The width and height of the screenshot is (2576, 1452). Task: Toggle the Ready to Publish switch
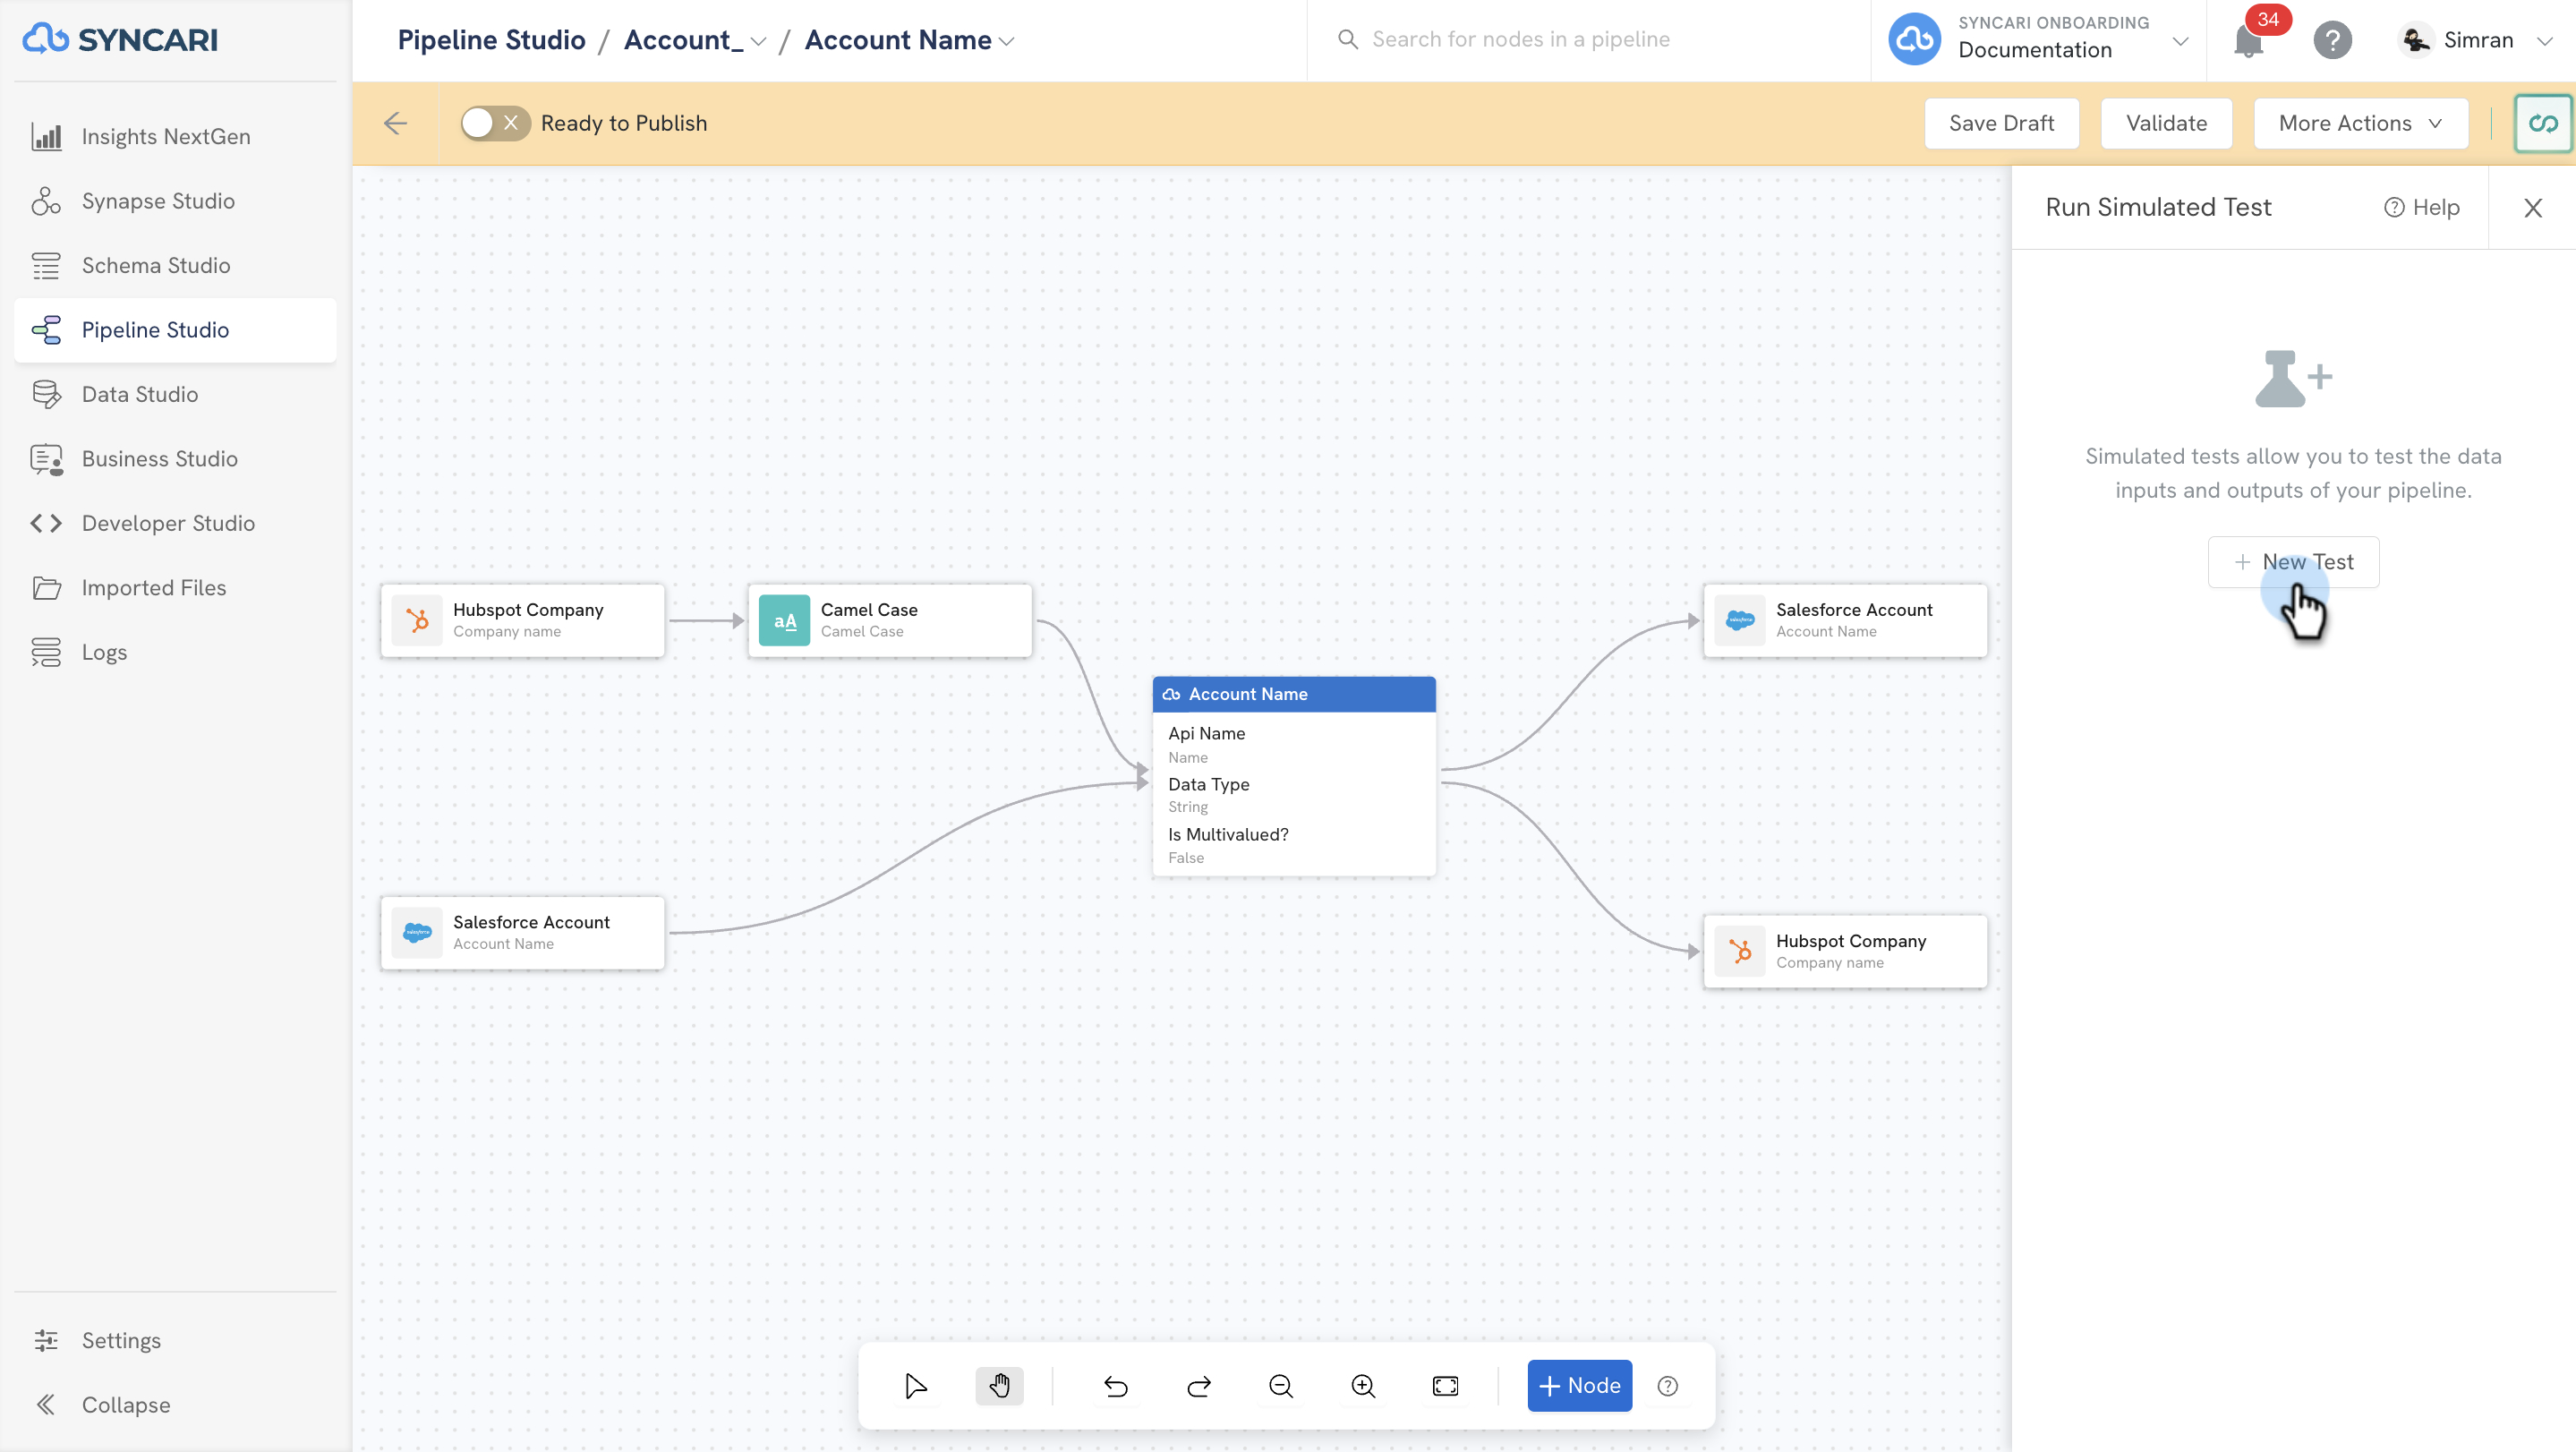click(x=495, y=123)
